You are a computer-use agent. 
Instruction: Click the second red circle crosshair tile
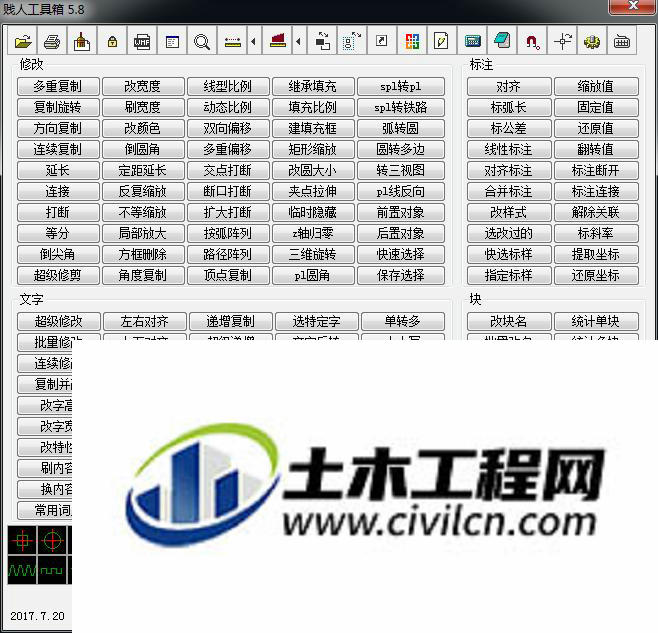tap(52, 540)
